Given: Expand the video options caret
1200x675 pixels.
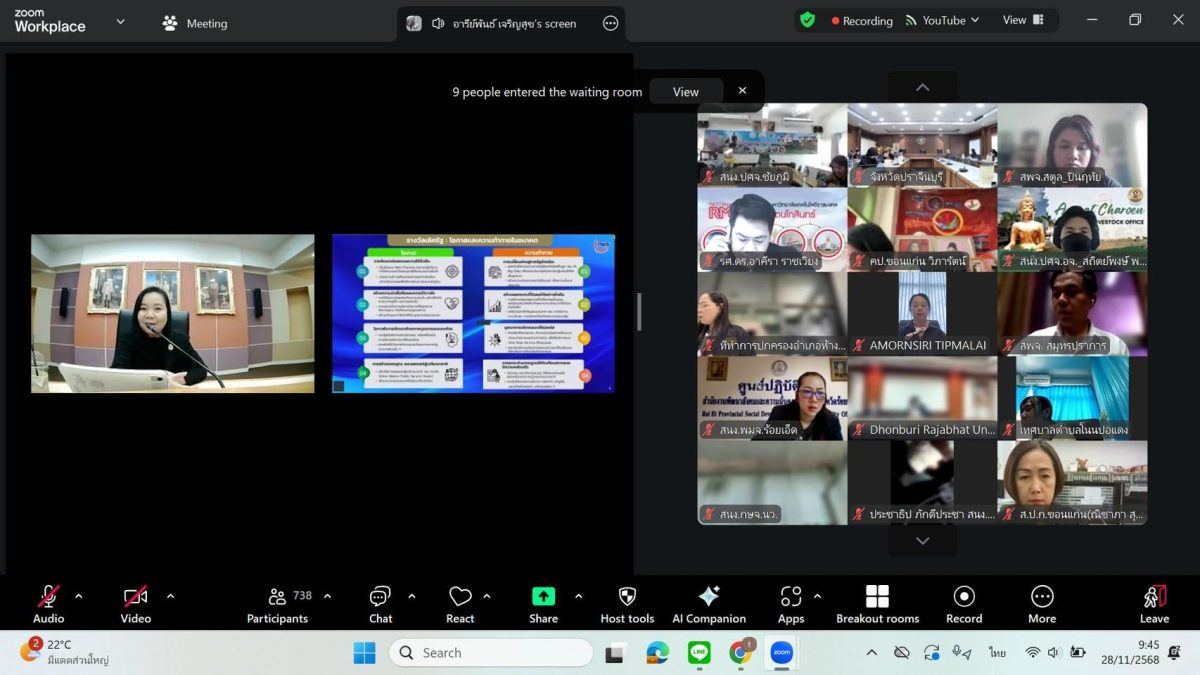Looking at the screenshot, I should 170,596.
